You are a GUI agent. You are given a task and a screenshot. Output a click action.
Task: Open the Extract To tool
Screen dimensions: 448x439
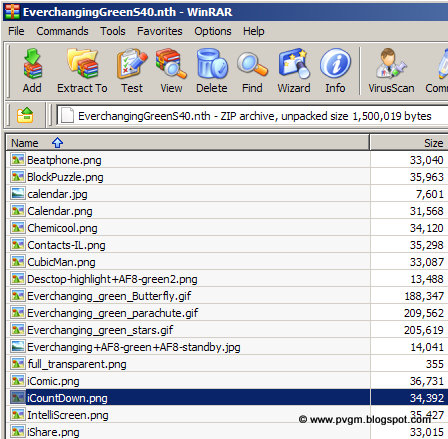(x=82, y=71)
